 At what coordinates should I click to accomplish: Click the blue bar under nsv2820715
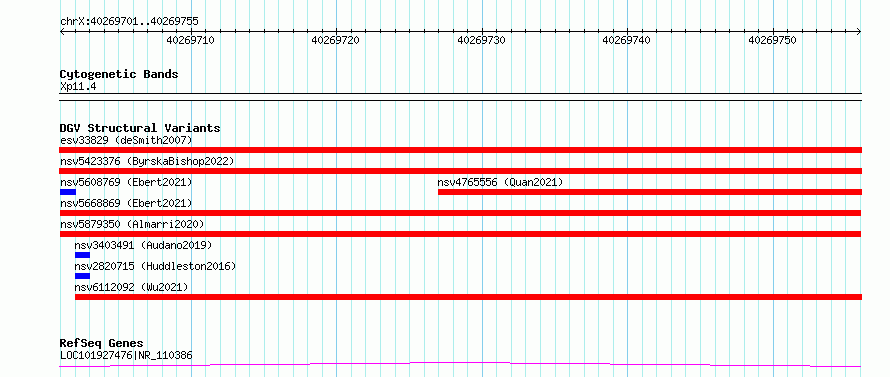82,276
